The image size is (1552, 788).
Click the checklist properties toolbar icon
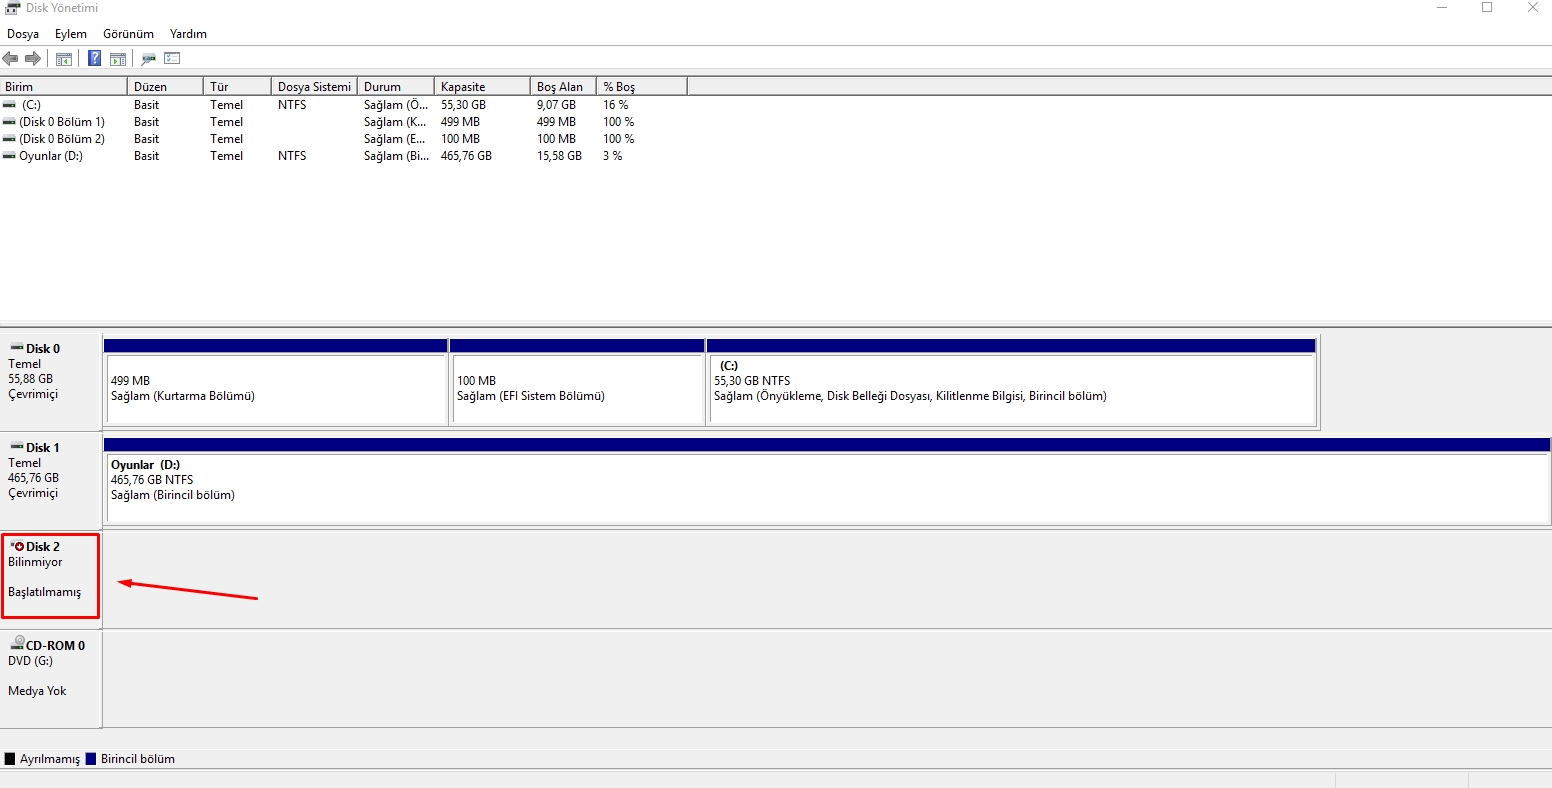(x=172, y=58)
